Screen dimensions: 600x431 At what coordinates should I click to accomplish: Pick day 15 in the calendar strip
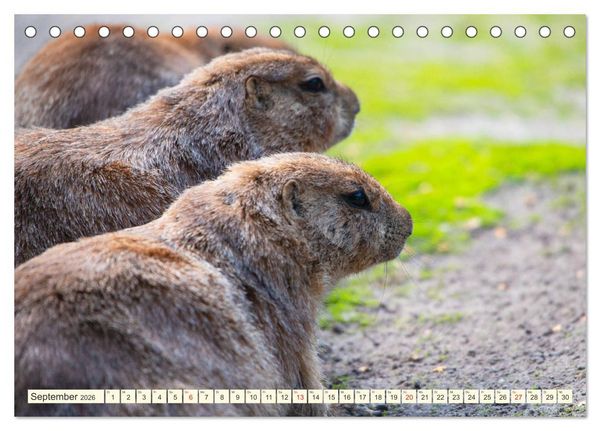pyautogui.click(x=331, y=397)
